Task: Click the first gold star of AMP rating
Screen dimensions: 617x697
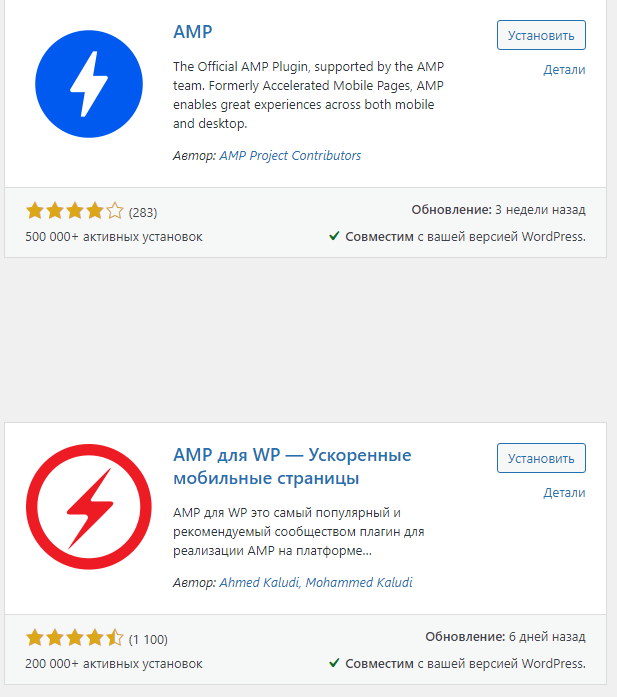Action: (35, 211)
